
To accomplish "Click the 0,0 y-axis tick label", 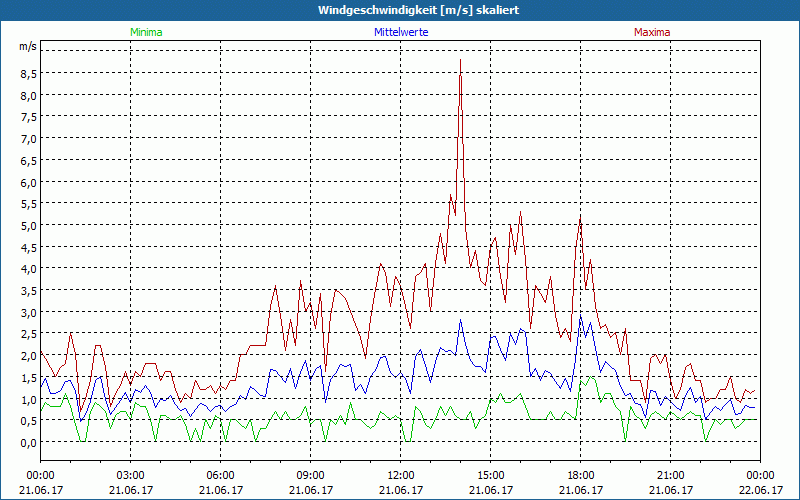I will click(x=27, y=442).
